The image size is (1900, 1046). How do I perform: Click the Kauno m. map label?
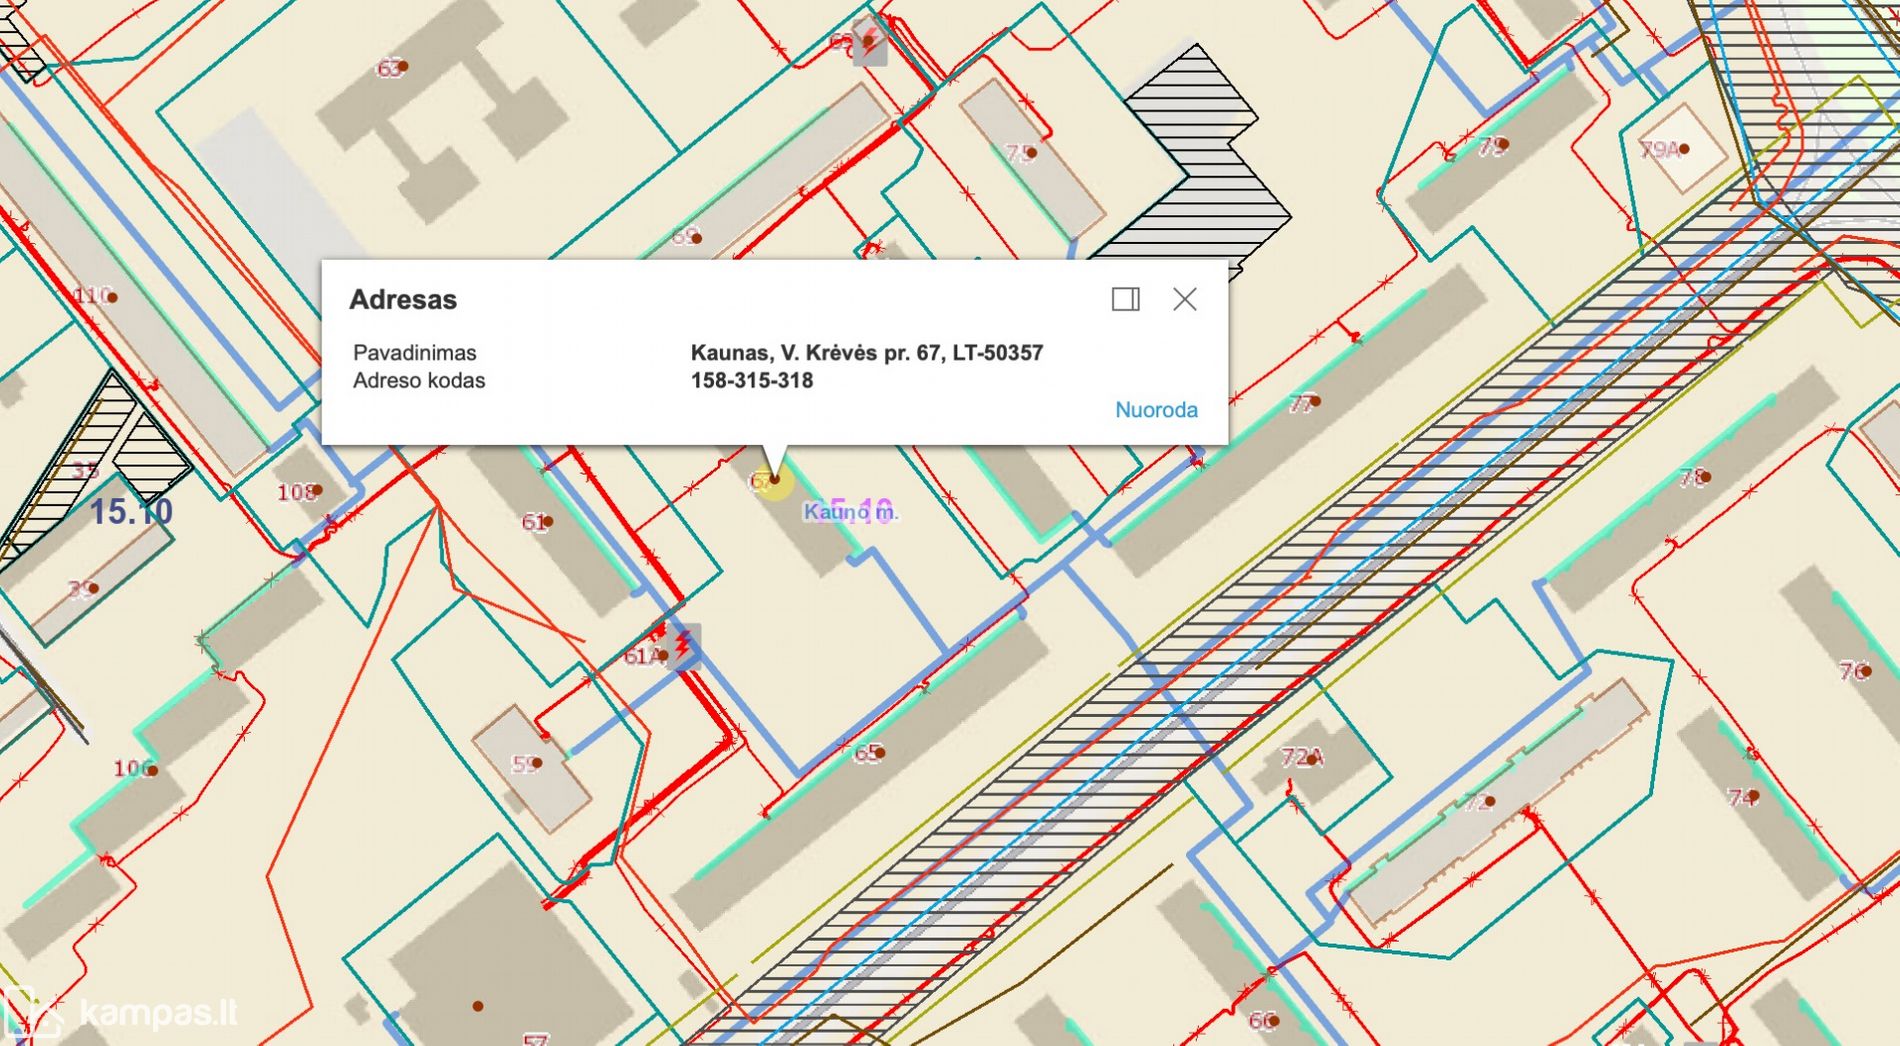[x=851, y=512]
